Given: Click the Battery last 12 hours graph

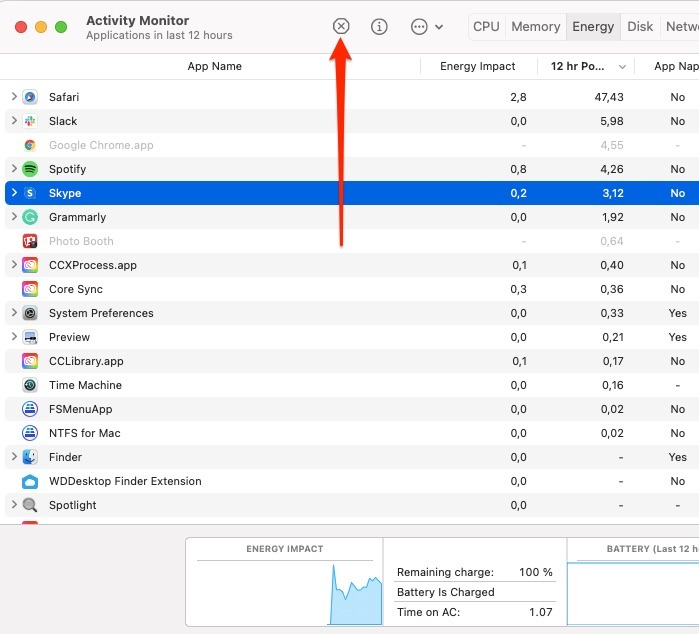Looking at the screenshot, I should click(633, 594).
